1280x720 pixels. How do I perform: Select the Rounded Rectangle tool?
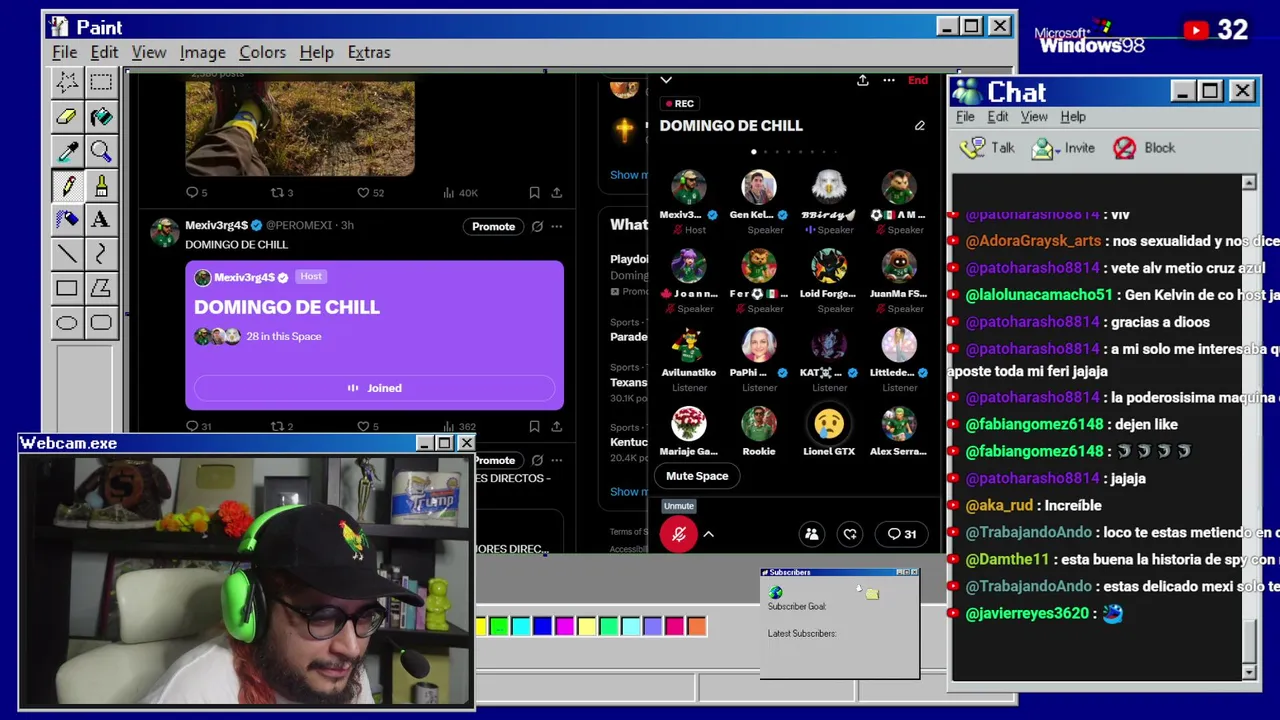pos(101,322)
